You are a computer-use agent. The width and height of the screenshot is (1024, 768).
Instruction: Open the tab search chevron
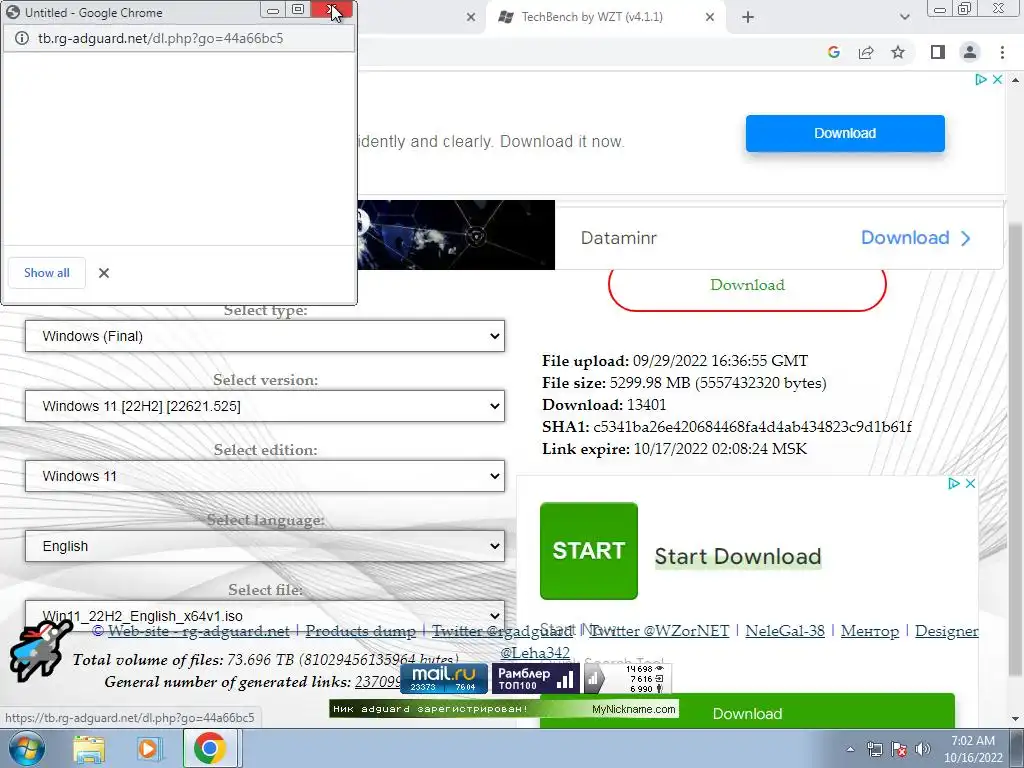click(x=904, y=18)
